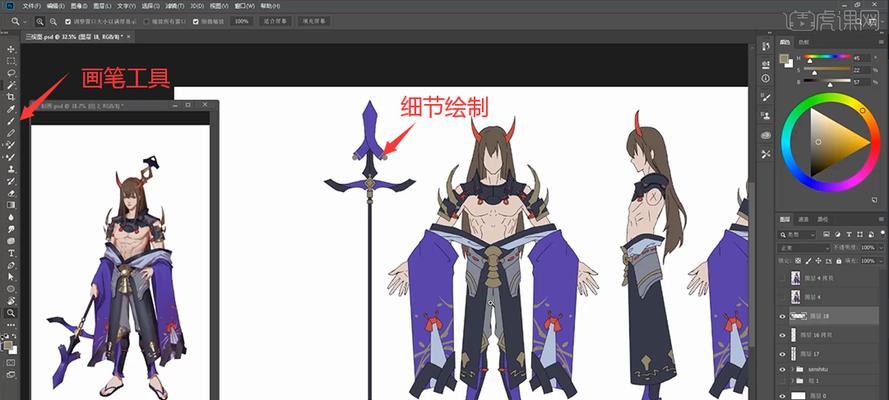Screen dimensions: 889x400
Task: Show hidden layer 图层 4 拷贝 visibility box
Action: pyautogui.click(x=782, y=278)
